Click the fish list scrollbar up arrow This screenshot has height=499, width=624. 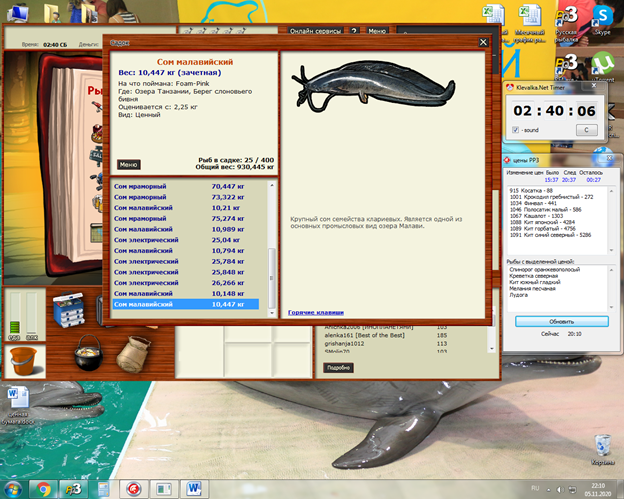(x=272, y=185)
